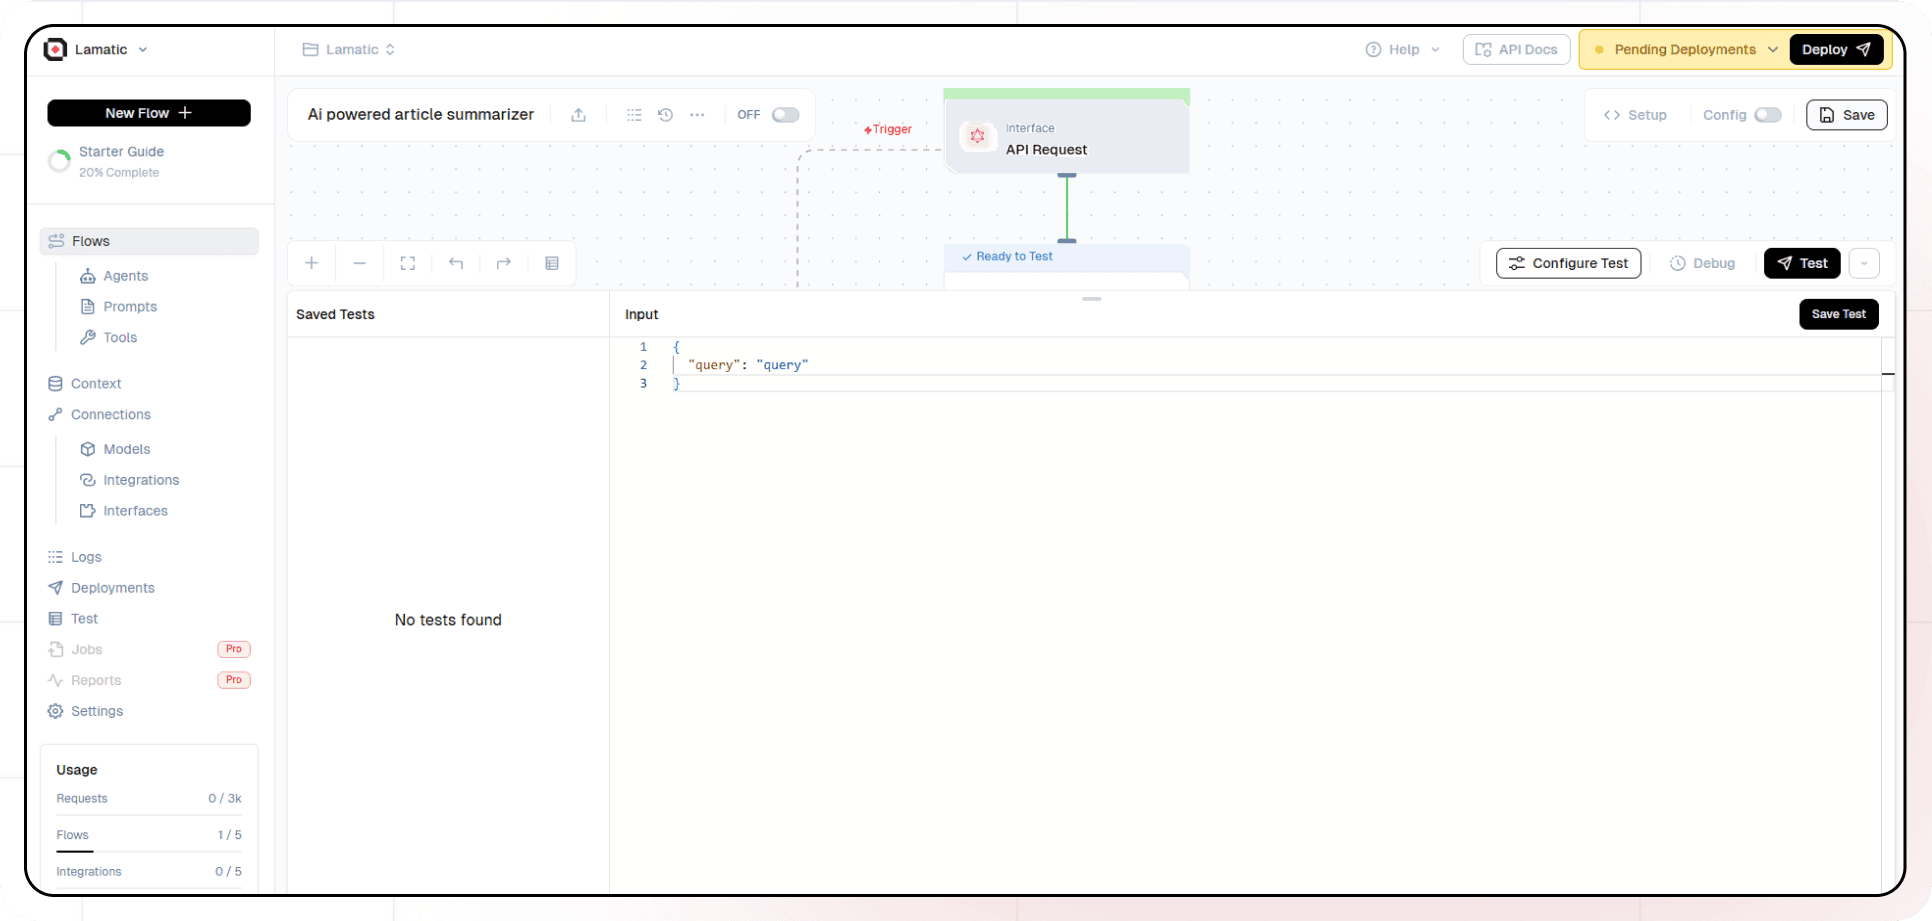Viewport: 1932px width, 921px height.
Task: Undo the last canvas action
Action: pos(455,263)
